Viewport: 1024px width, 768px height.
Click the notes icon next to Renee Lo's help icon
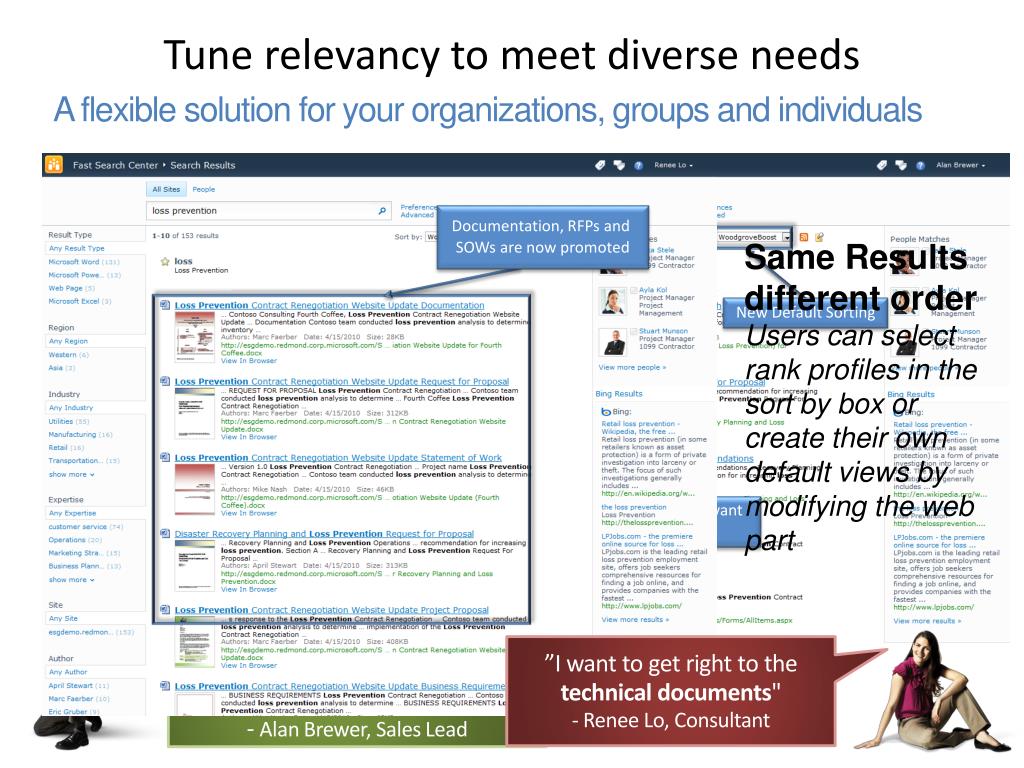[x=619, y=165]
